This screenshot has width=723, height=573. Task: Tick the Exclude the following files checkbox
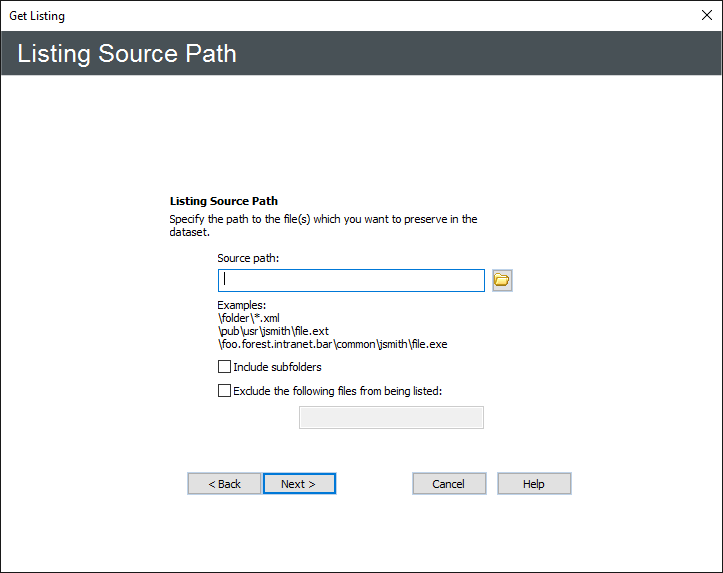(x=224, y=391)
